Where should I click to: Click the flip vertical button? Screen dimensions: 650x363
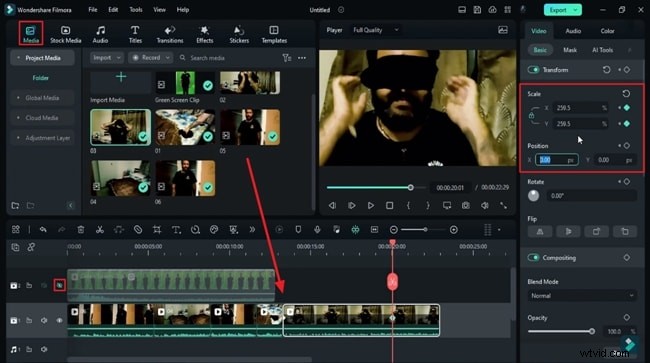pos(568,232)
